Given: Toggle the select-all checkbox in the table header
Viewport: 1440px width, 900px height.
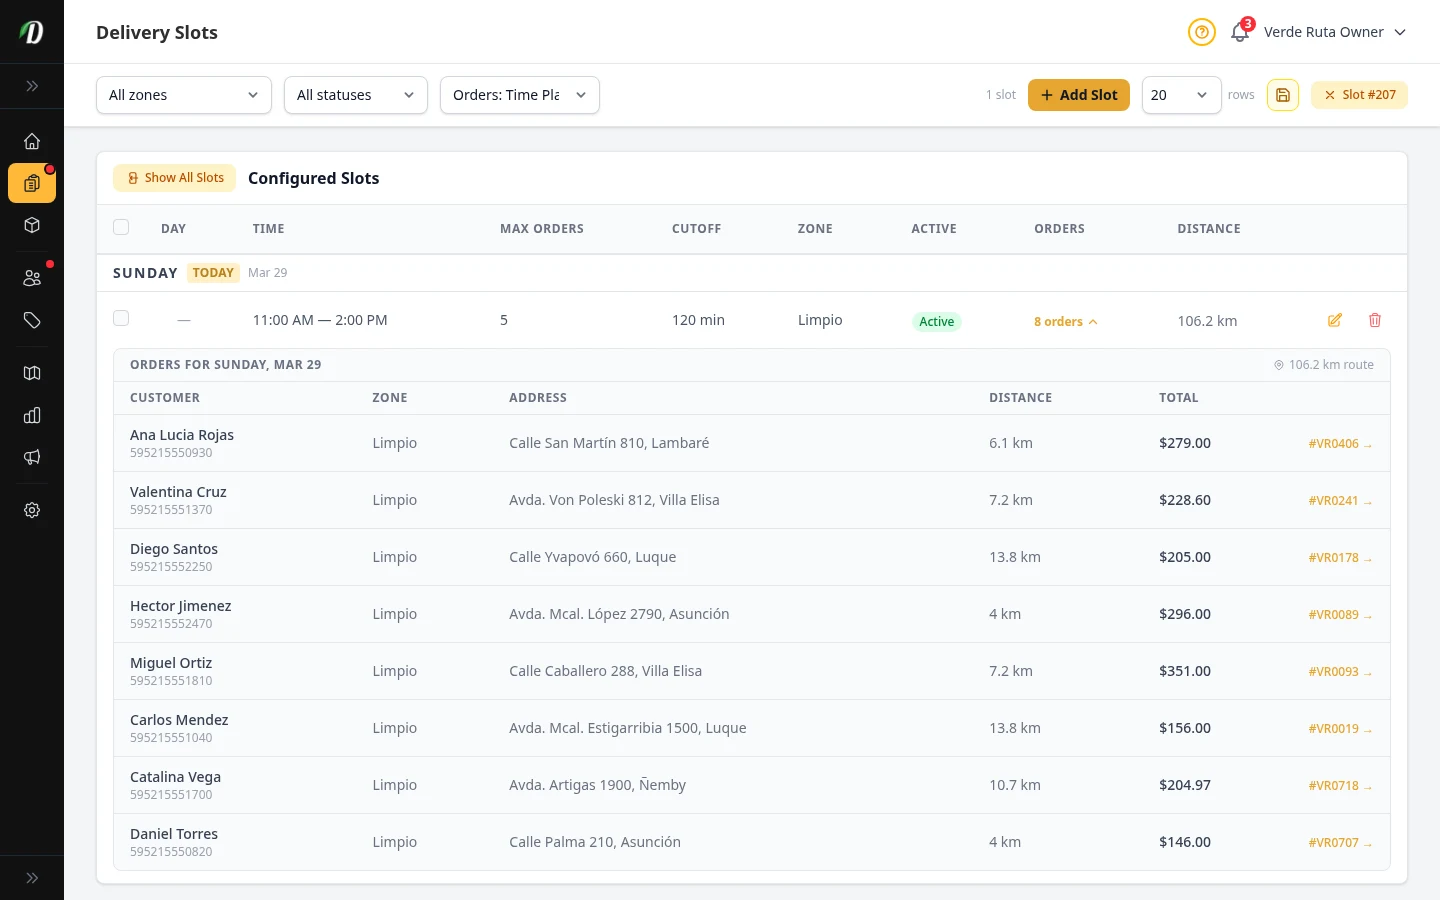Looking at the screenshot, I should point(121,227).
